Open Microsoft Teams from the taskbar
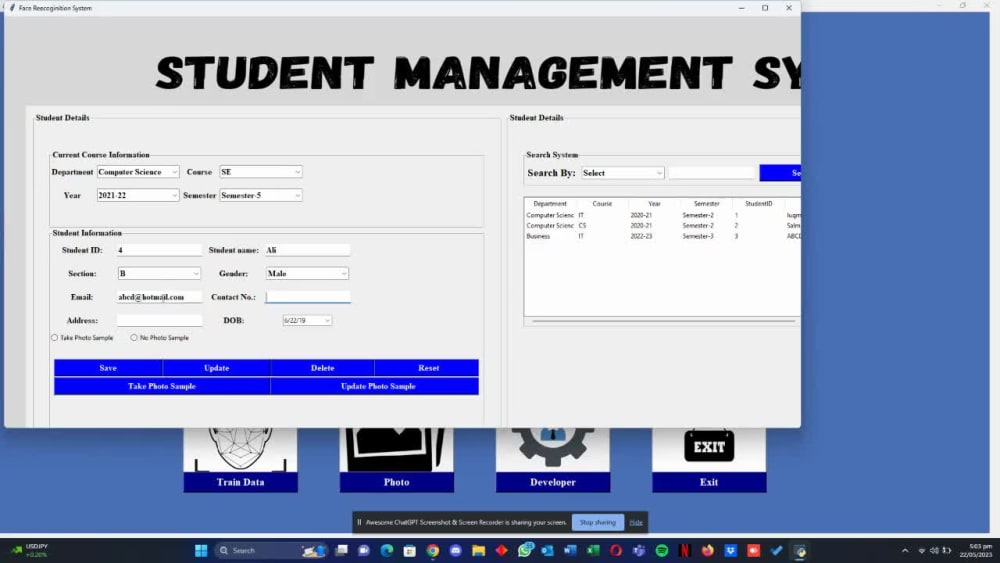 638,550
